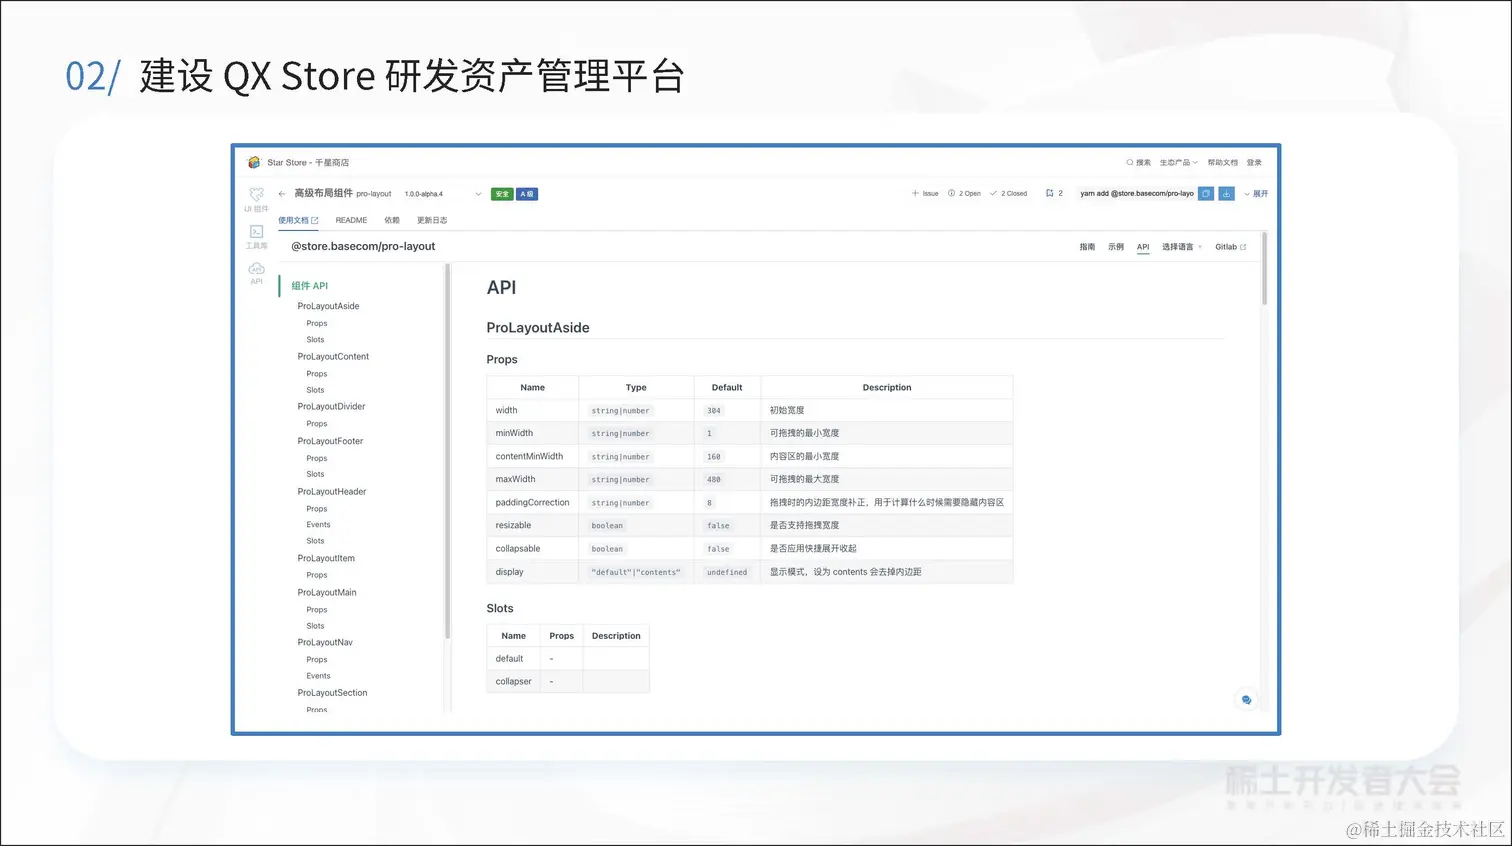Click the Star Store logo icon

[x=254, y=162]
